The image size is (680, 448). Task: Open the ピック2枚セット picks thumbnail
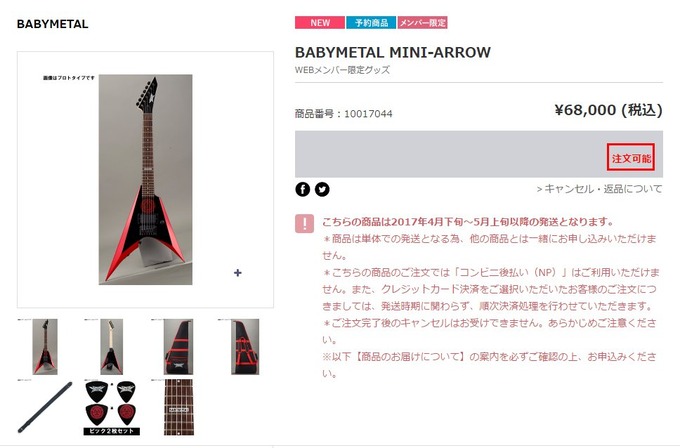tap(111, 407)
